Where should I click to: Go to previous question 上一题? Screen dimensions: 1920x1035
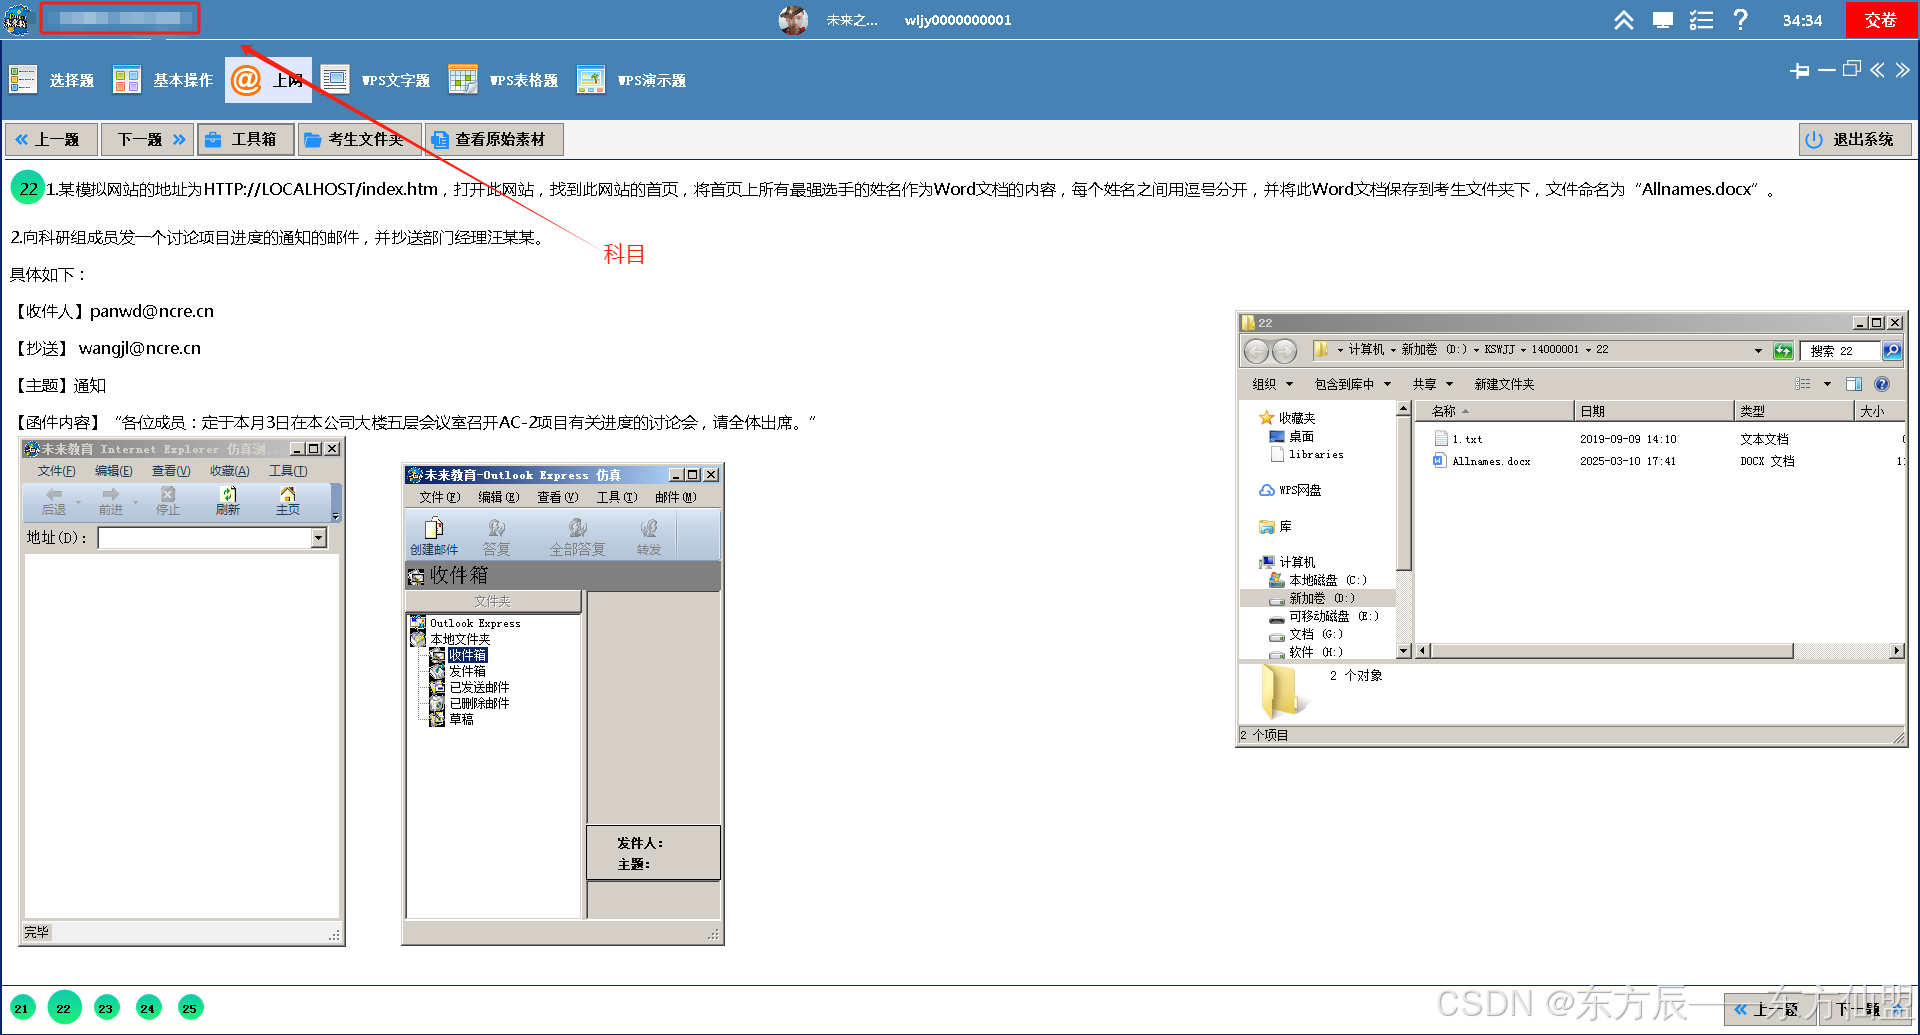[50, 139]
